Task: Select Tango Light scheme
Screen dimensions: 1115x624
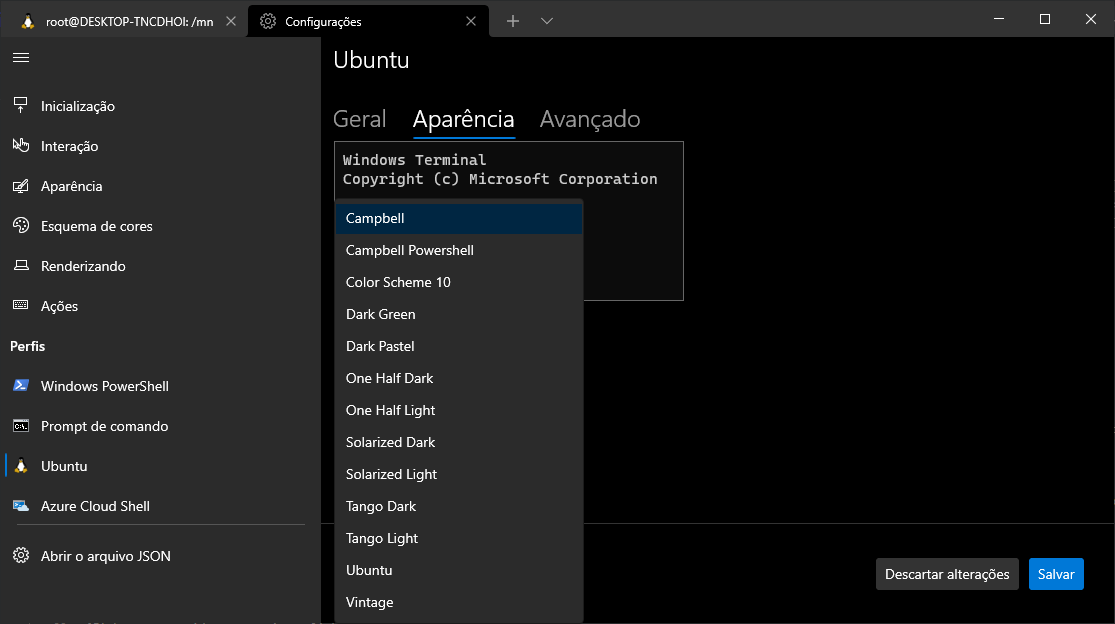Action: pyautogui.click(x=459, y=538)
